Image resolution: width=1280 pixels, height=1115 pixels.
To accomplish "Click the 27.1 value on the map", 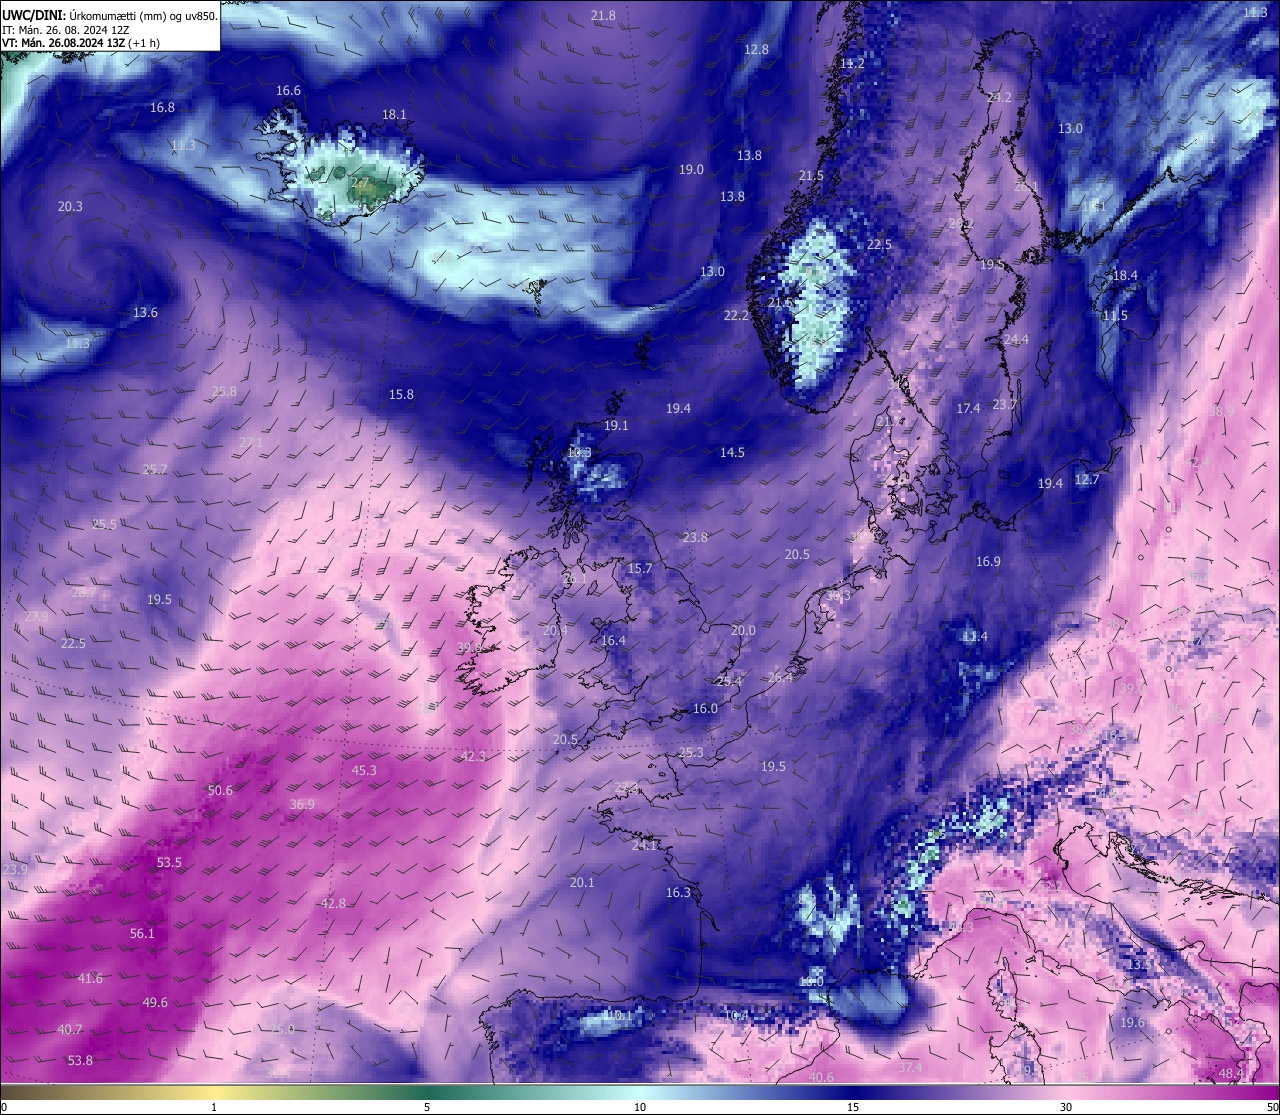I will coord(251,443).
